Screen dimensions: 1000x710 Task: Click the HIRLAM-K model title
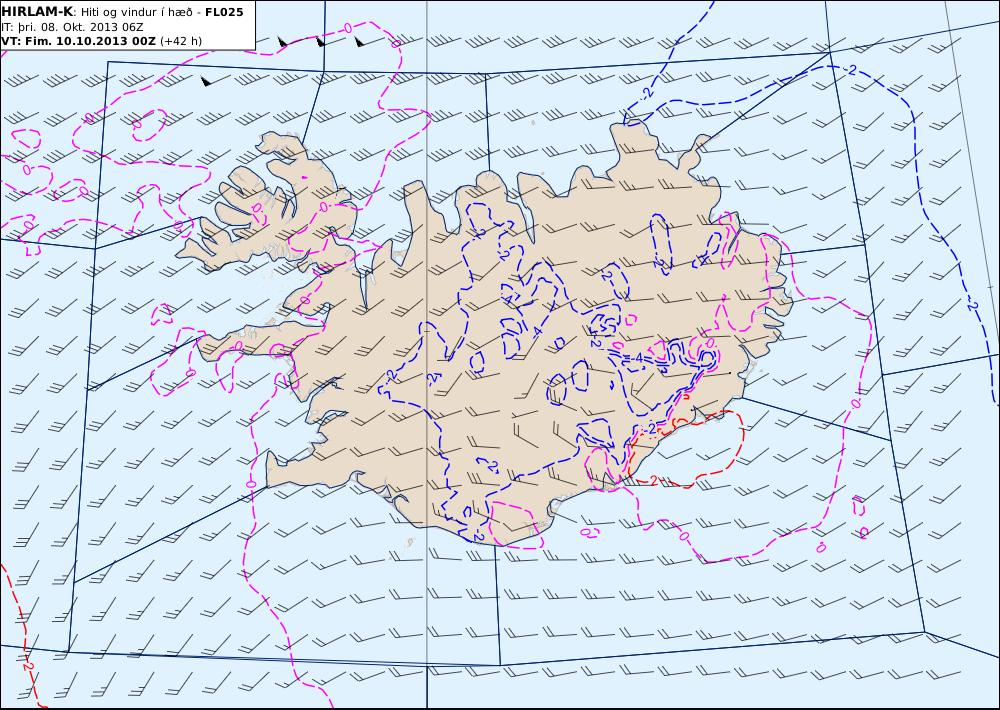37,12
